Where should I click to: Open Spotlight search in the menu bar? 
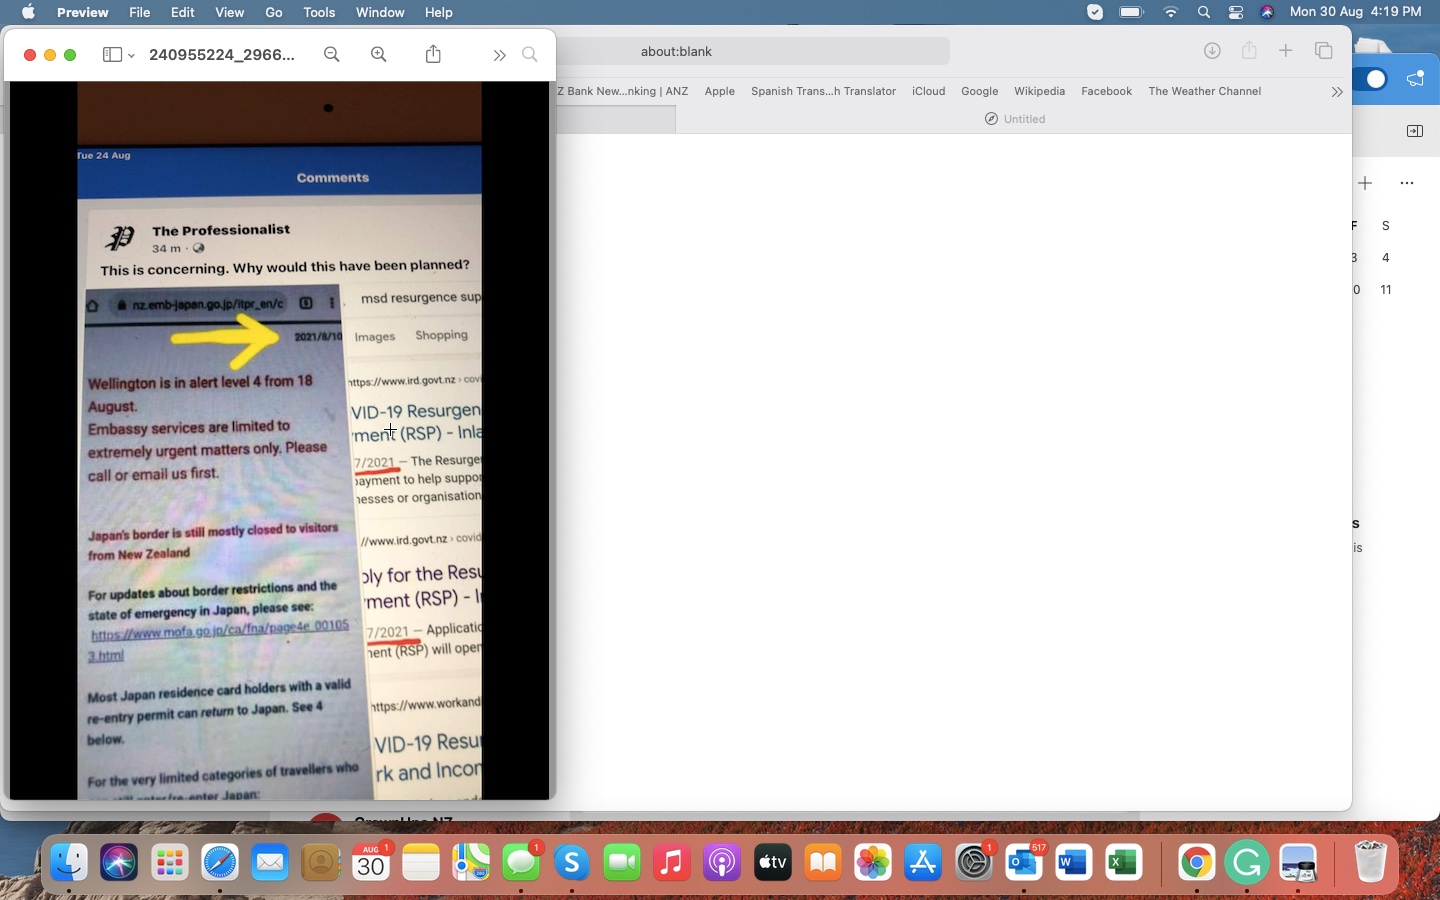point(1204,12)
